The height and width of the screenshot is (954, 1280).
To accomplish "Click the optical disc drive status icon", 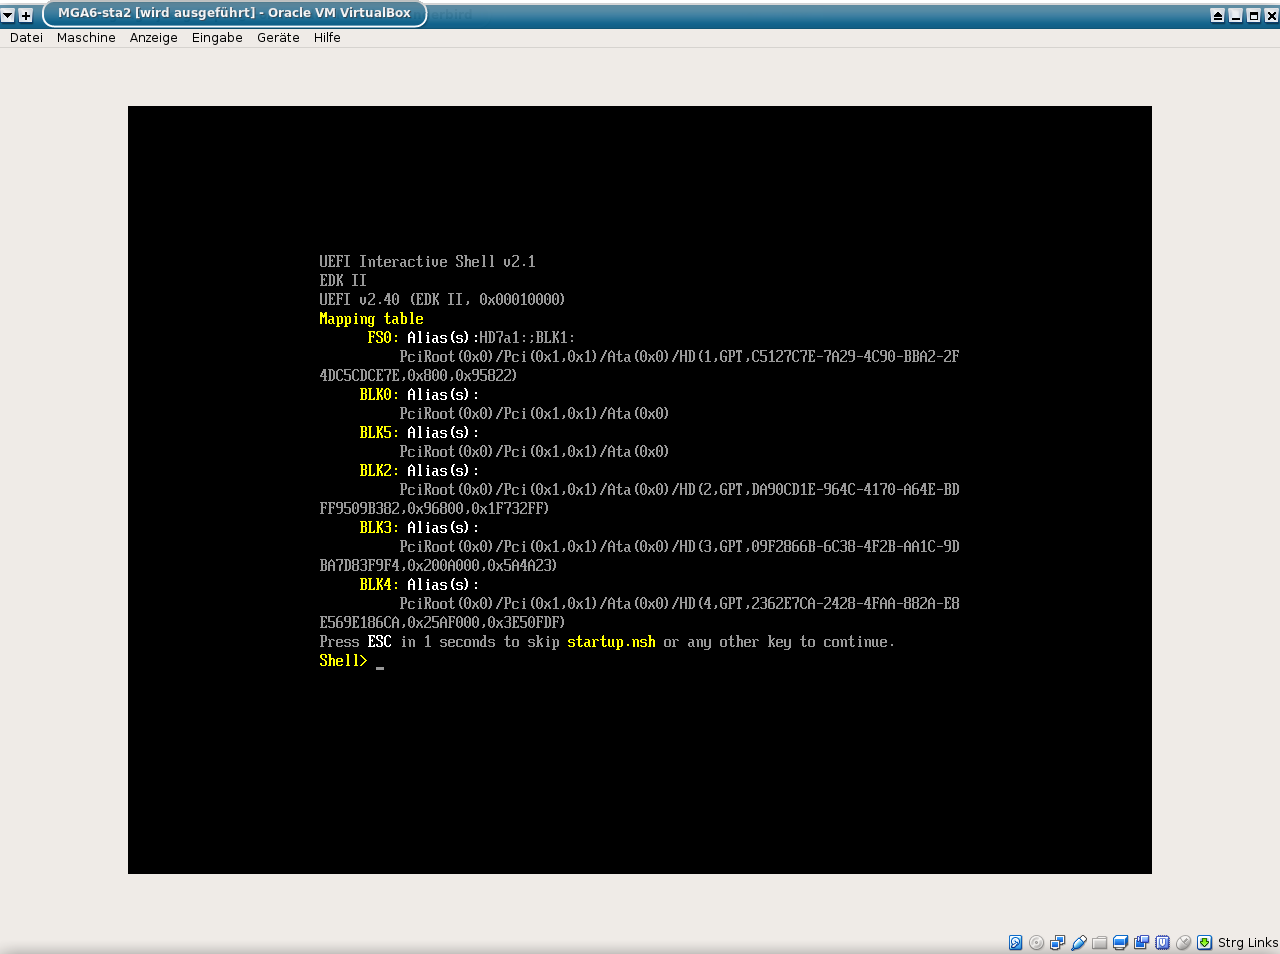I will pyautogui.click(x=1036, y=942).
